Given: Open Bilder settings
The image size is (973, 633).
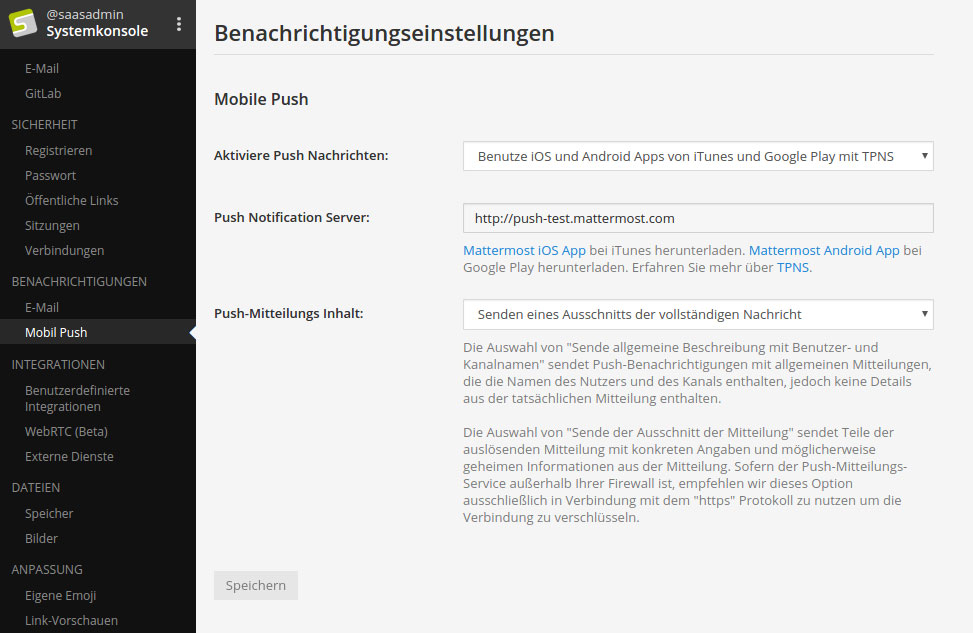Looking at the screenshot, I should coord(41,539).
